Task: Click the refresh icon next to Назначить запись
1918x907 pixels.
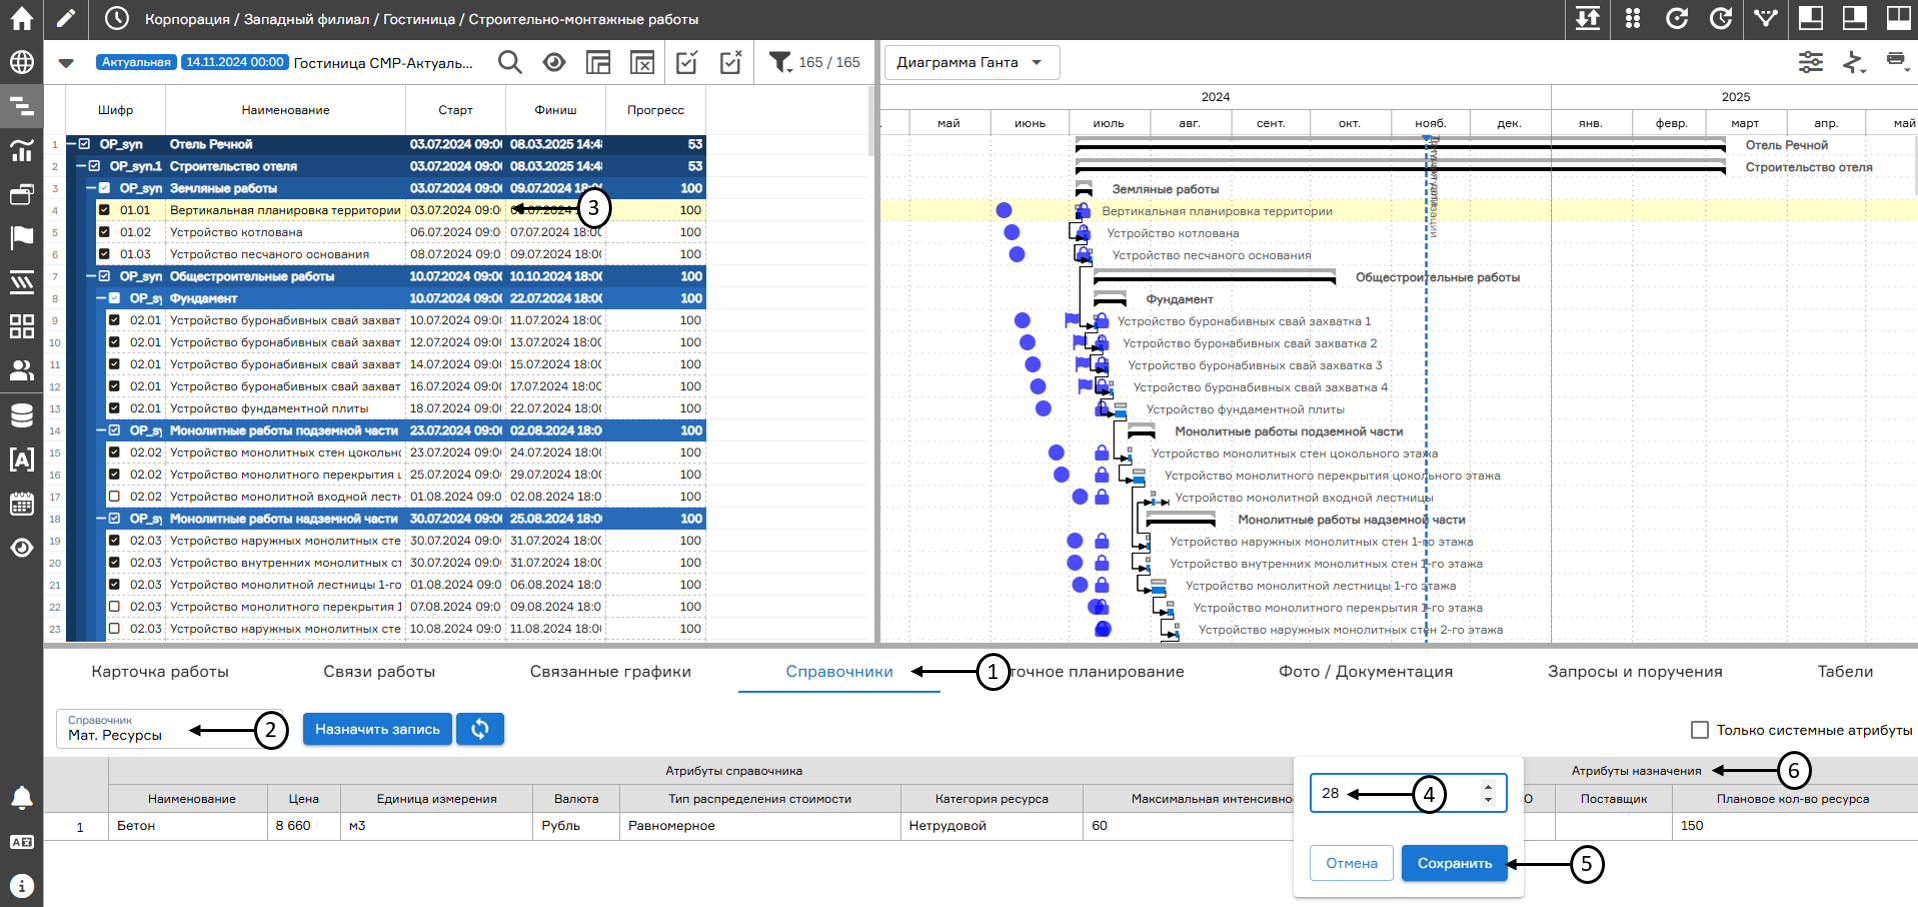Action: coord(480,729)
